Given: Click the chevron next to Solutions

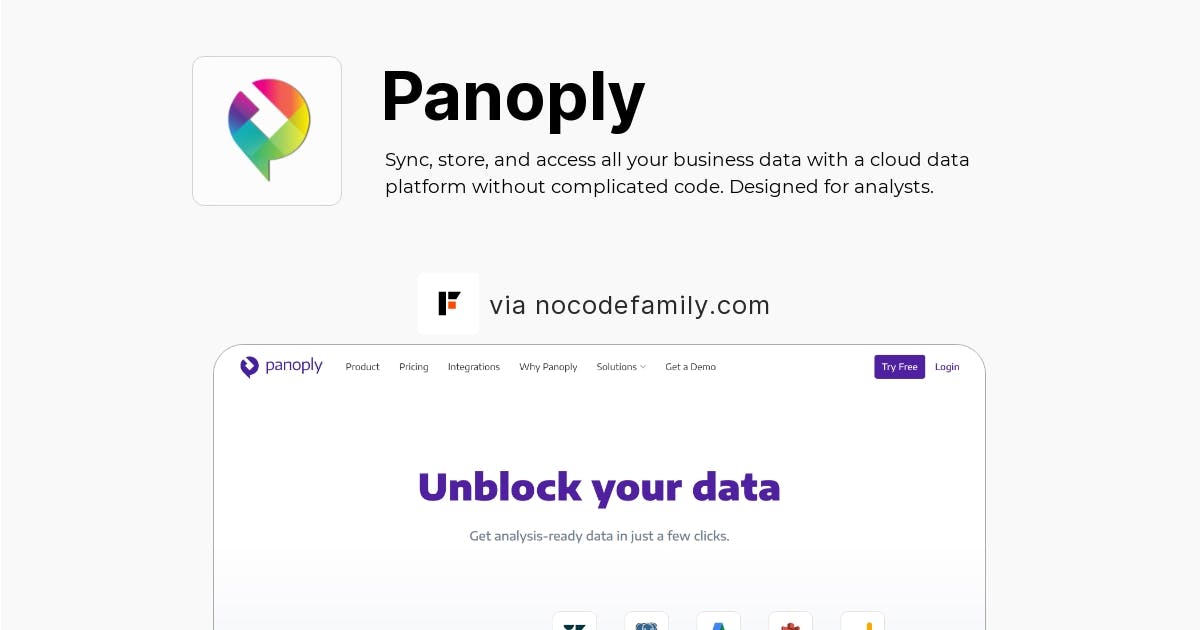Looking at the screenshot, I should pyautogui.click(x=643, y=367).
